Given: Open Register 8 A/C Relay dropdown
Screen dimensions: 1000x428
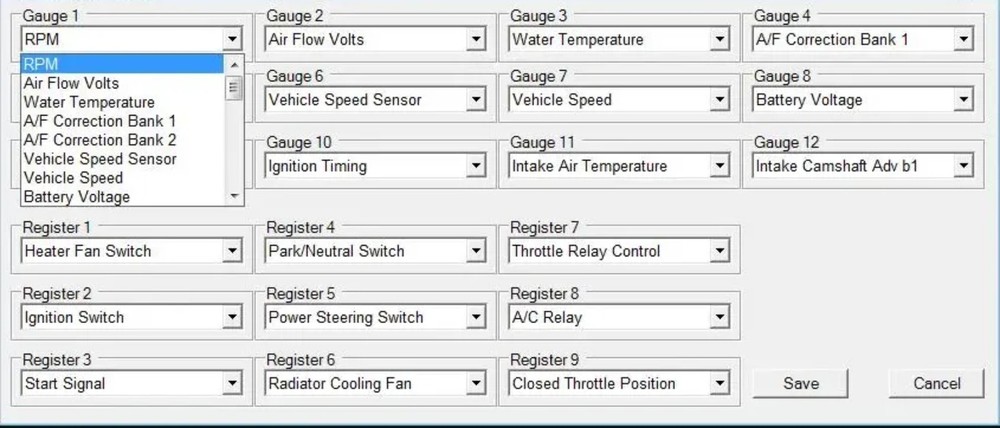Looking at the screenshot, I should pyautogui.click(x=720, y=317).
